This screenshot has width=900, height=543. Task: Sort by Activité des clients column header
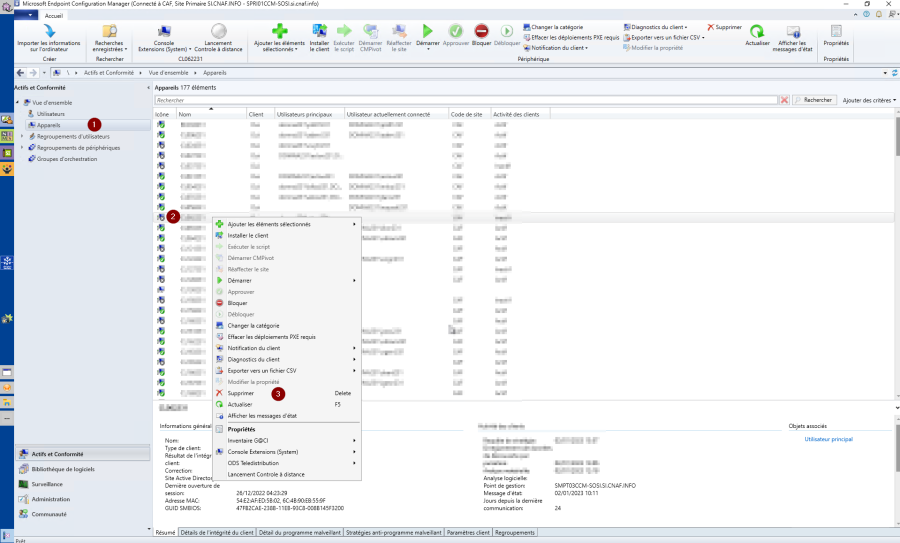point(521,114)
